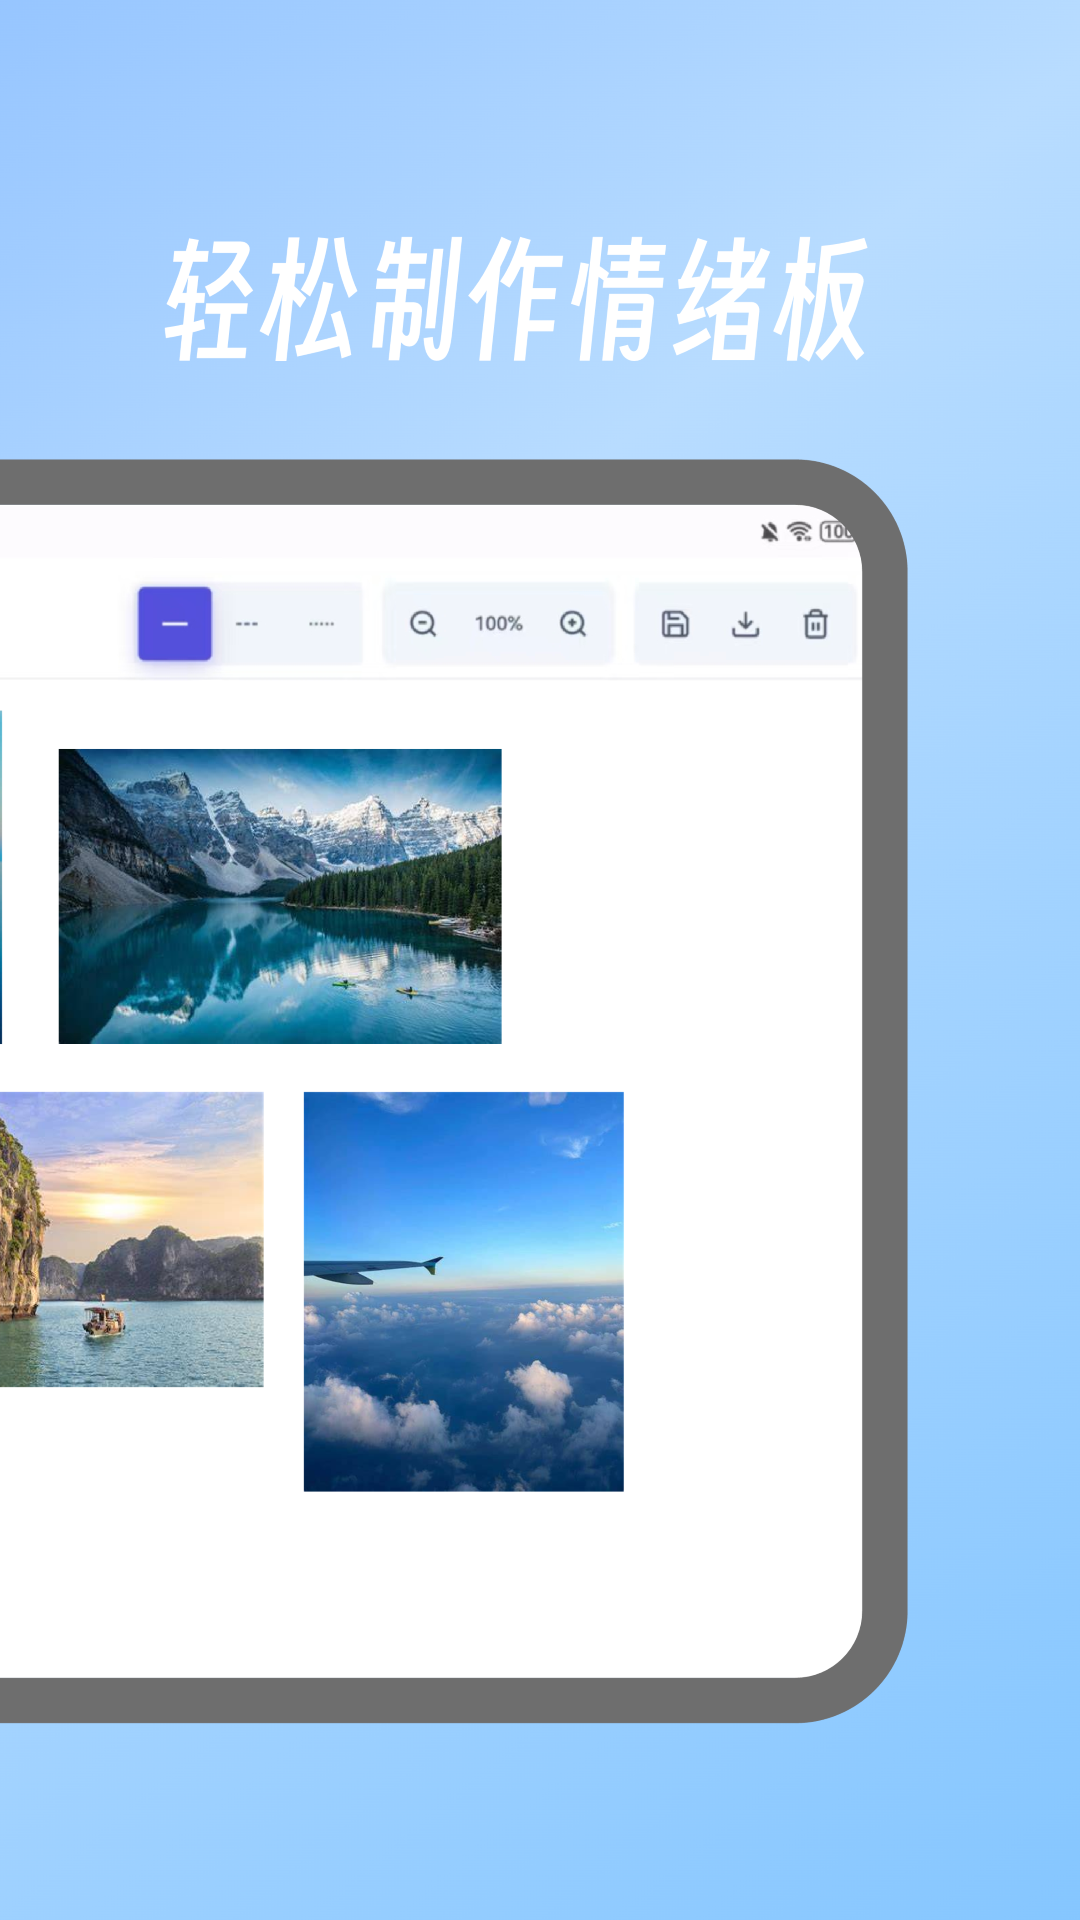Select the airplane wing clouds photo

[463, 1291]
